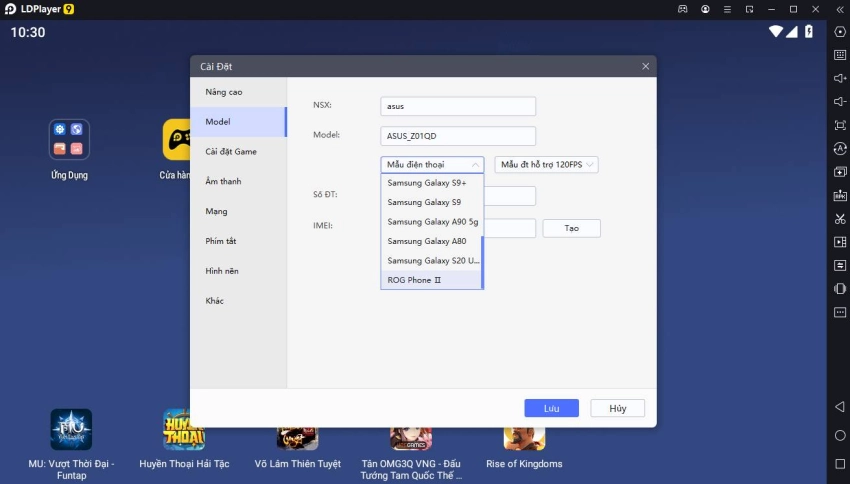Click the mini window icon in title bar
The height and width of the screenshot is (484, 850).
[749, 9]
